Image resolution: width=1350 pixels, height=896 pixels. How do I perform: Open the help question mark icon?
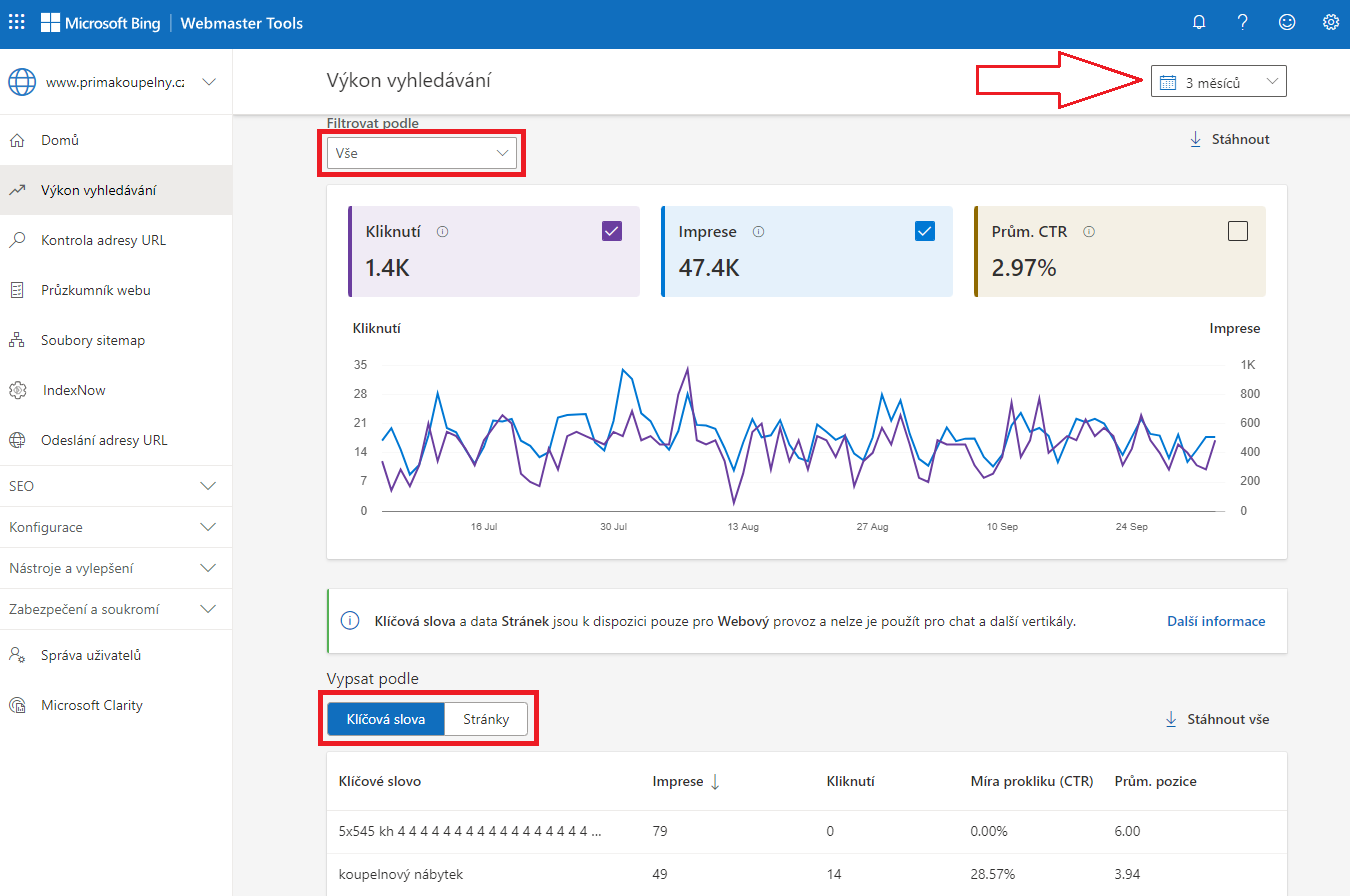tap(1243, 22)
